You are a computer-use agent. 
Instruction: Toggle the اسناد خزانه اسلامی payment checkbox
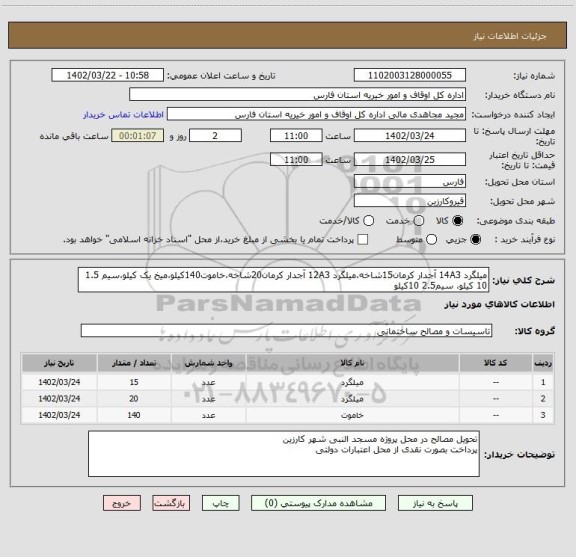coord(363,240)
